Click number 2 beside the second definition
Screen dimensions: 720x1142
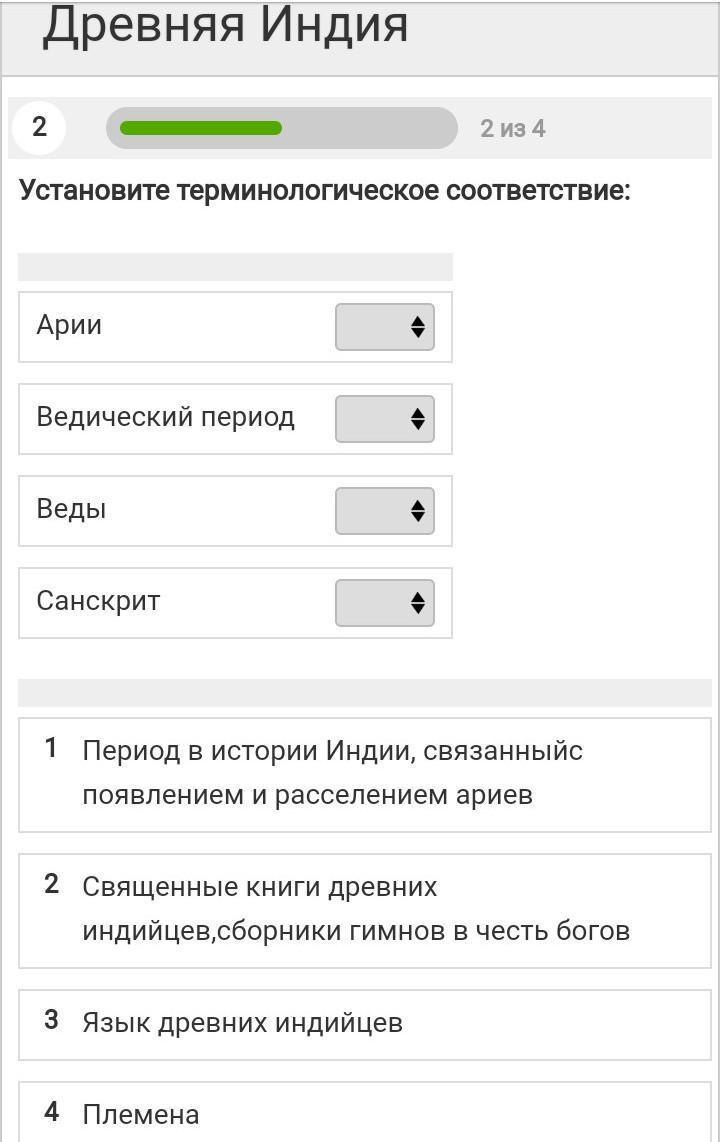tap(52, 885)
